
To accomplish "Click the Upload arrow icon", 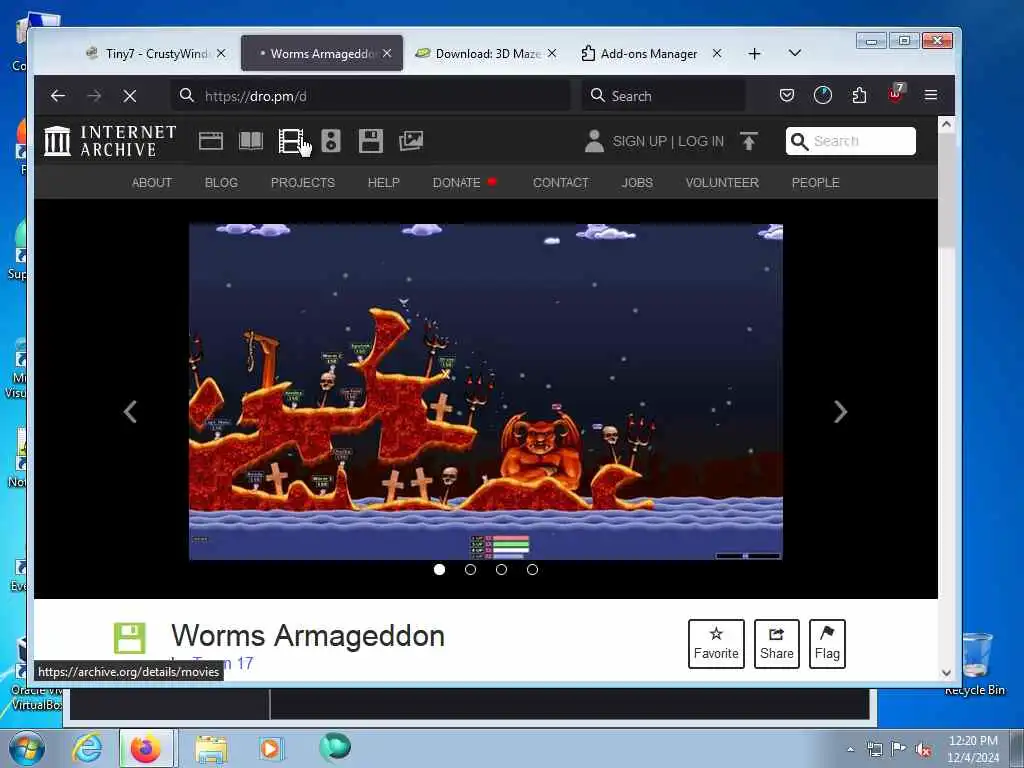I will pyautogui.click(x=749, y=141).
